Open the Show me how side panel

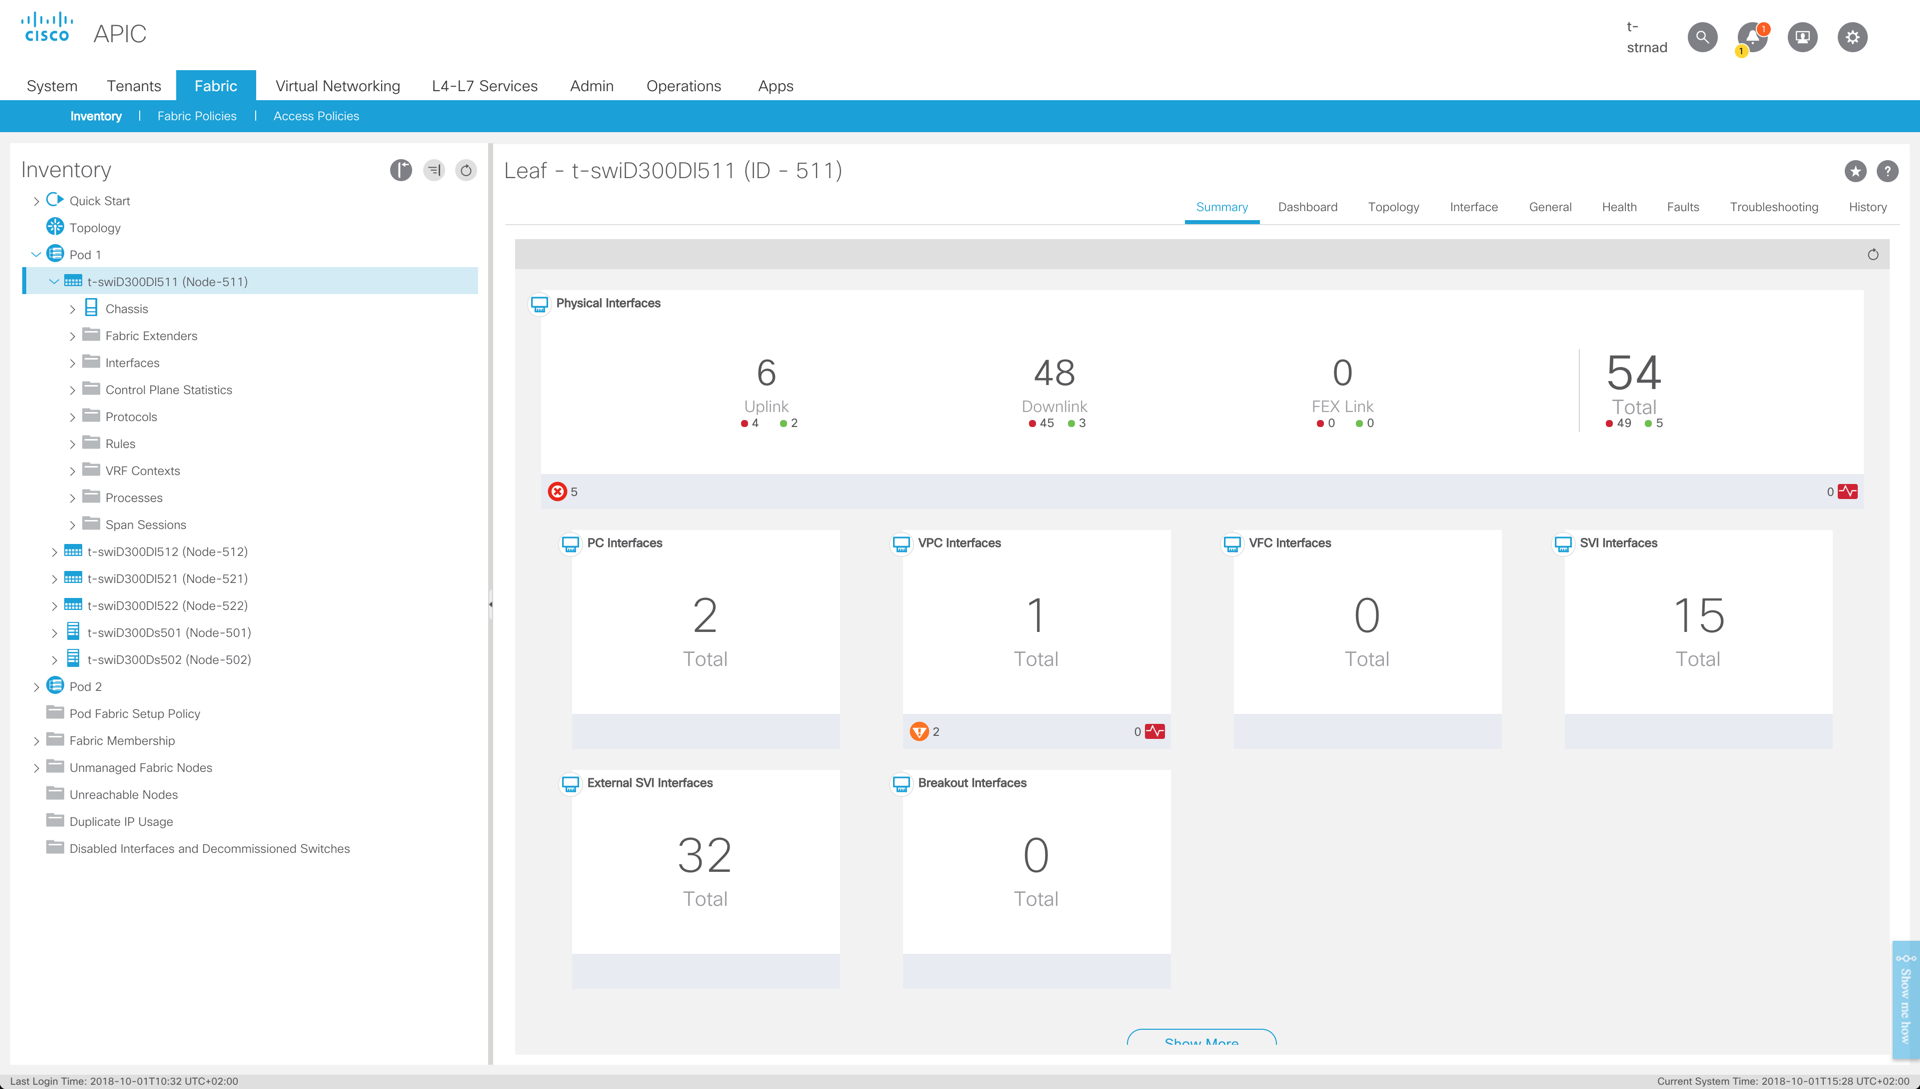click(1905, 1000)
